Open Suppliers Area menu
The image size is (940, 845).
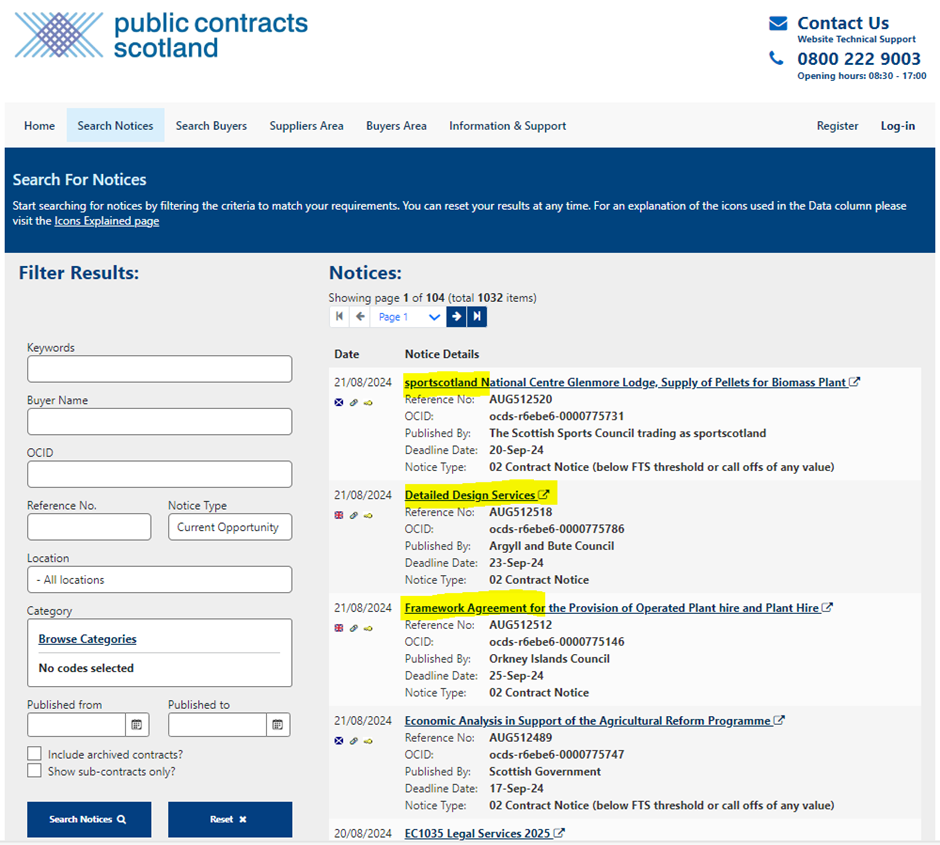[306, 126]
